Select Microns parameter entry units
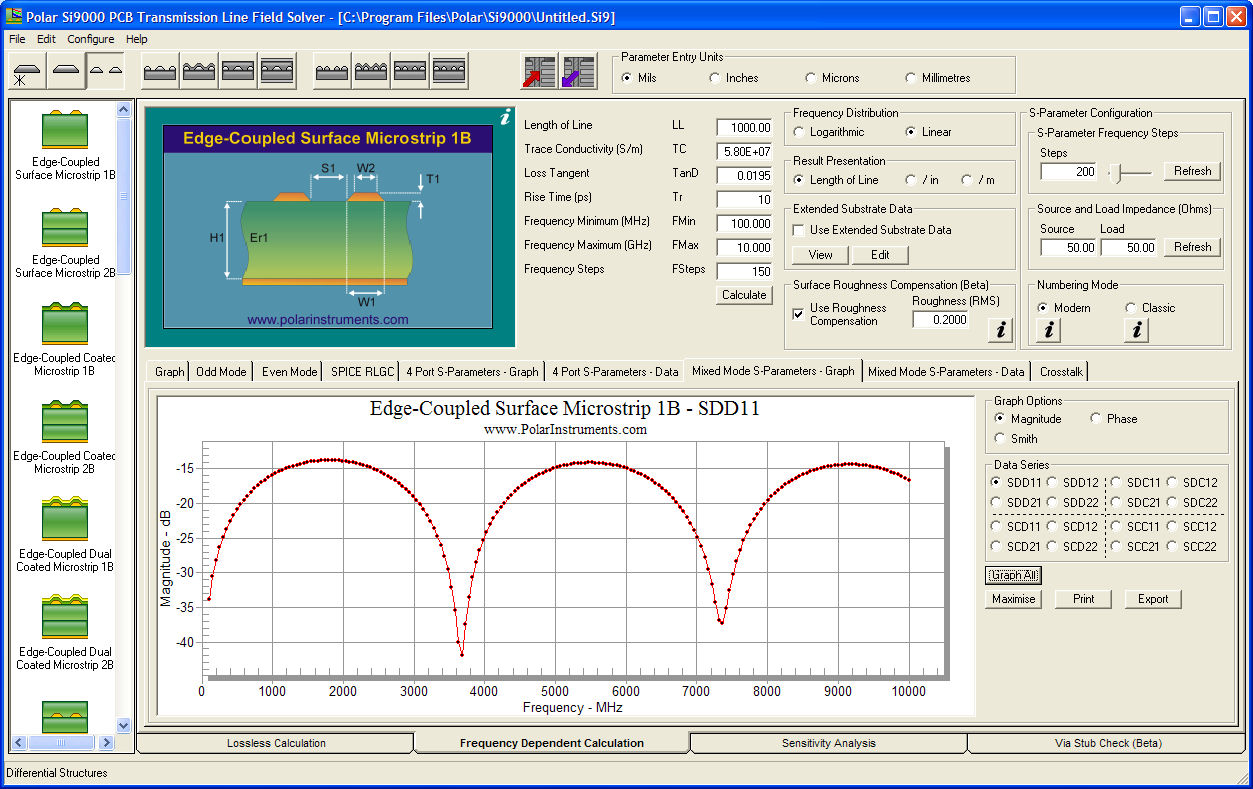 point(811,78)
